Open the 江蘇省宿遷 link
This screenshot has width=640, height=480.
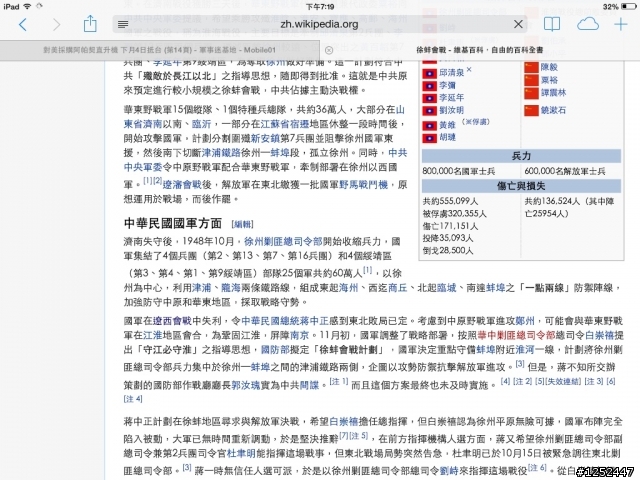[x=285, y=124]
